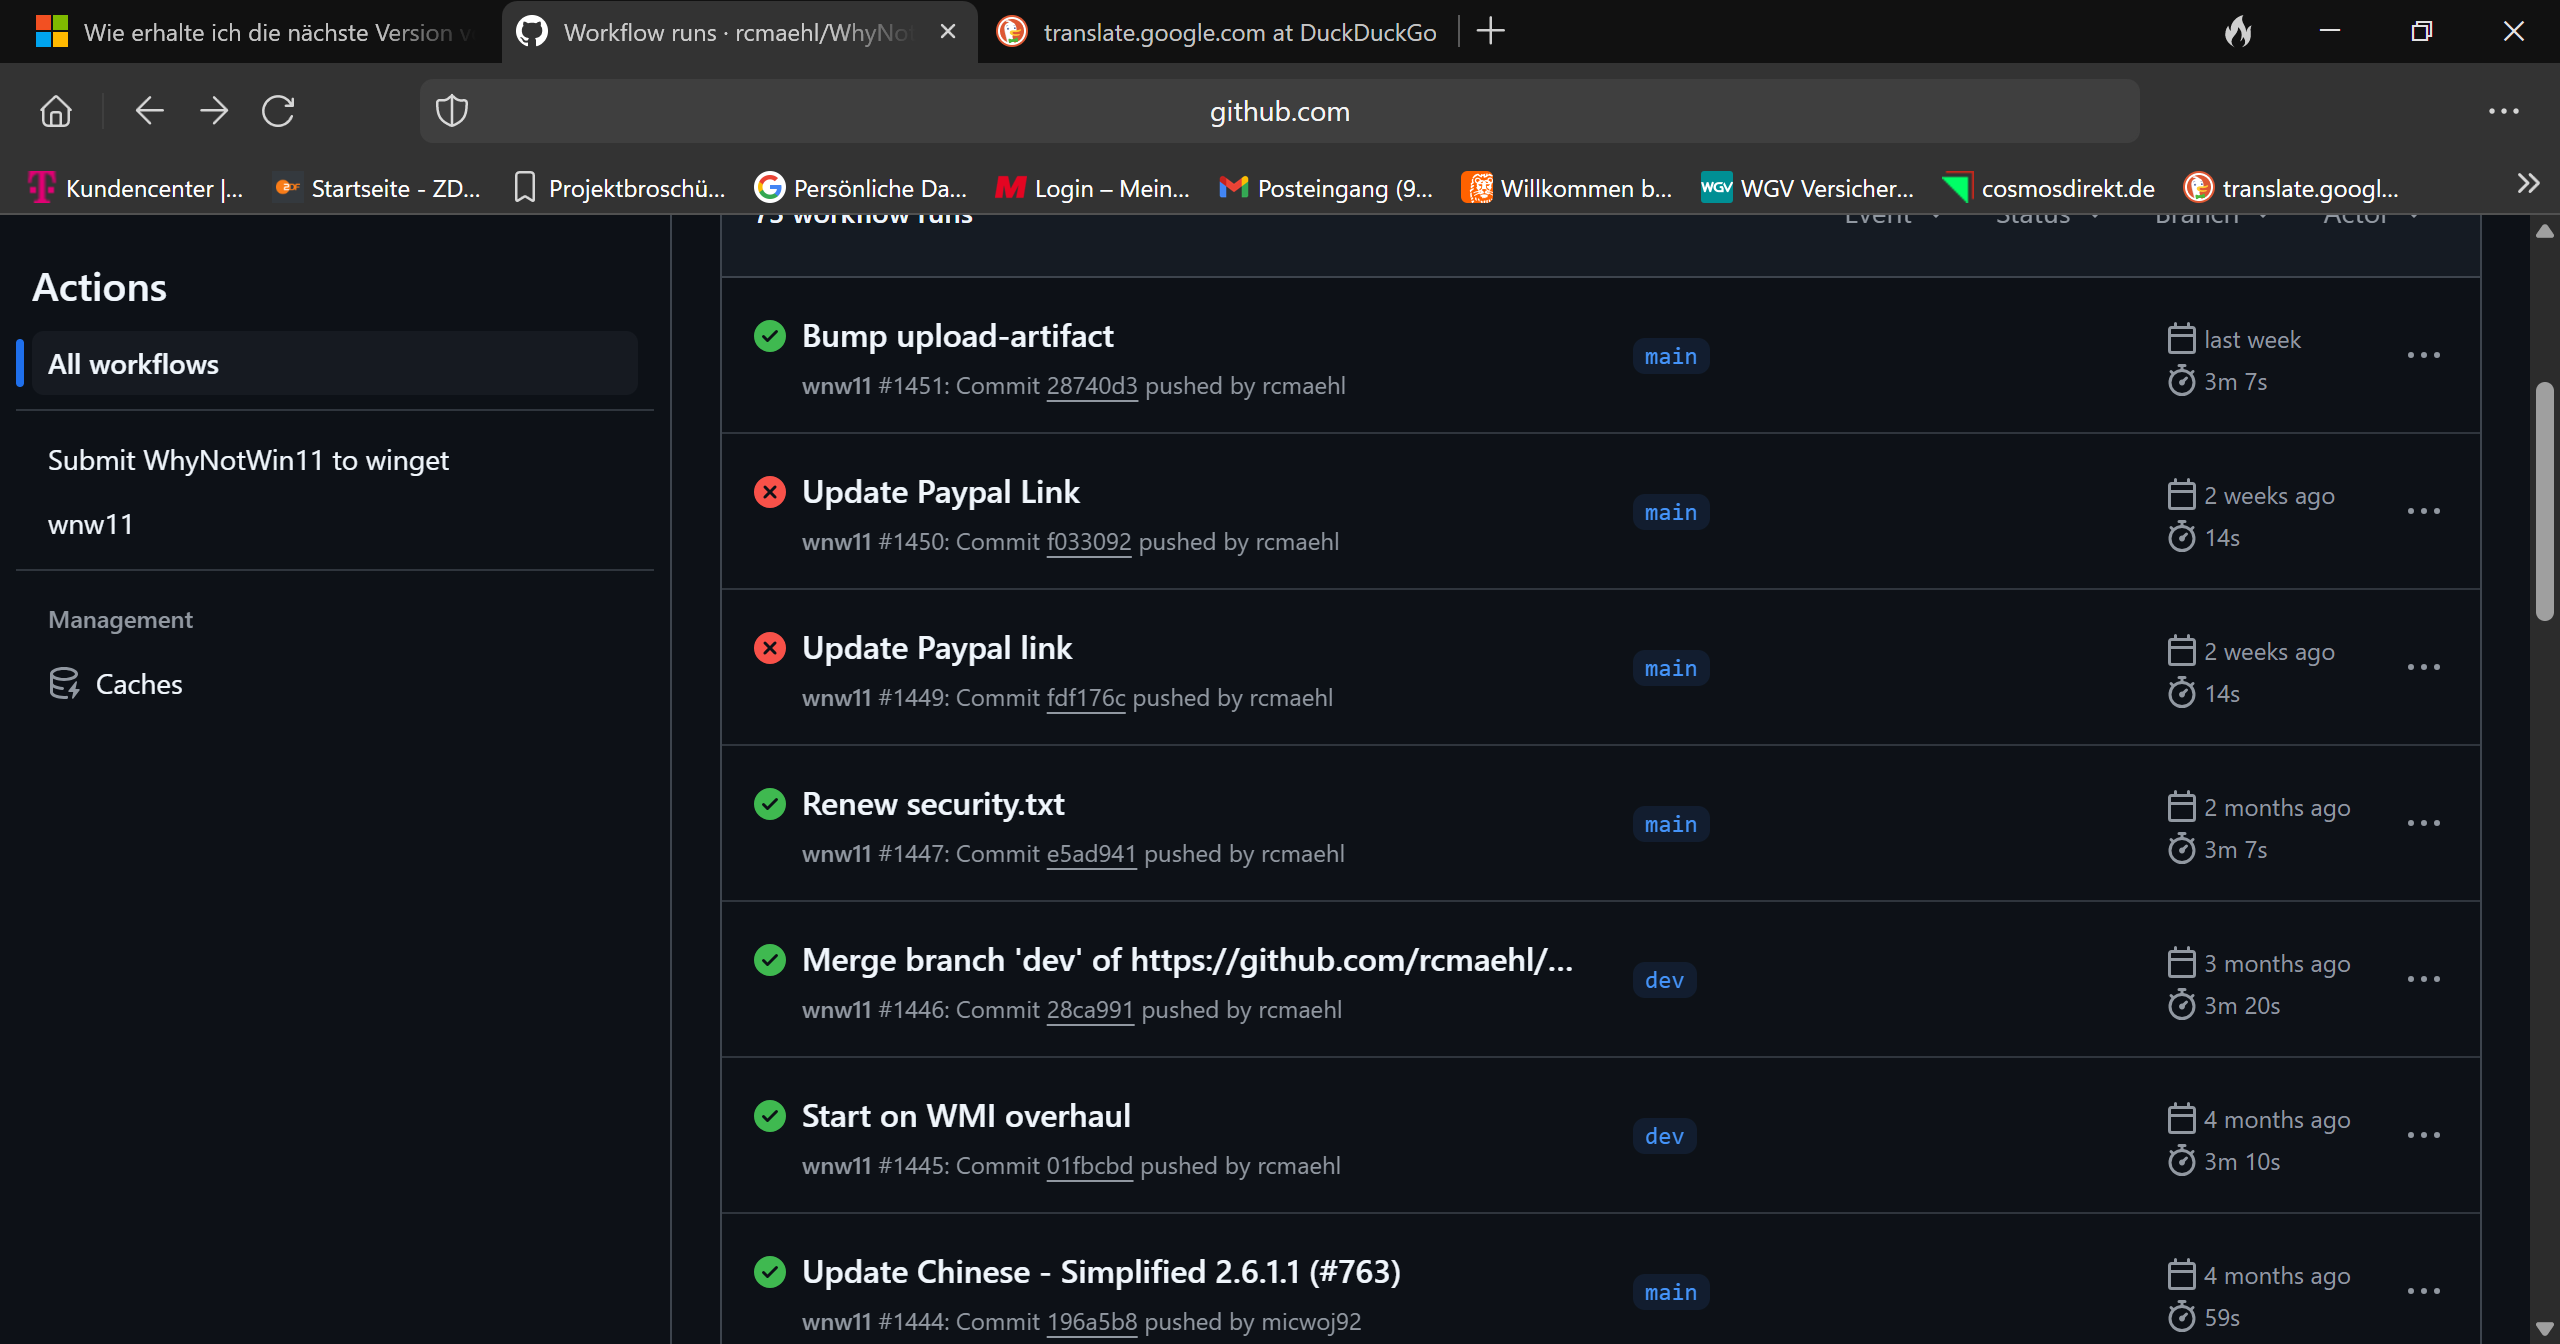The image size is (2560, 1344).
Task: Select wnw11 workflow in sidebar
Action: click(x=90, y=524)
